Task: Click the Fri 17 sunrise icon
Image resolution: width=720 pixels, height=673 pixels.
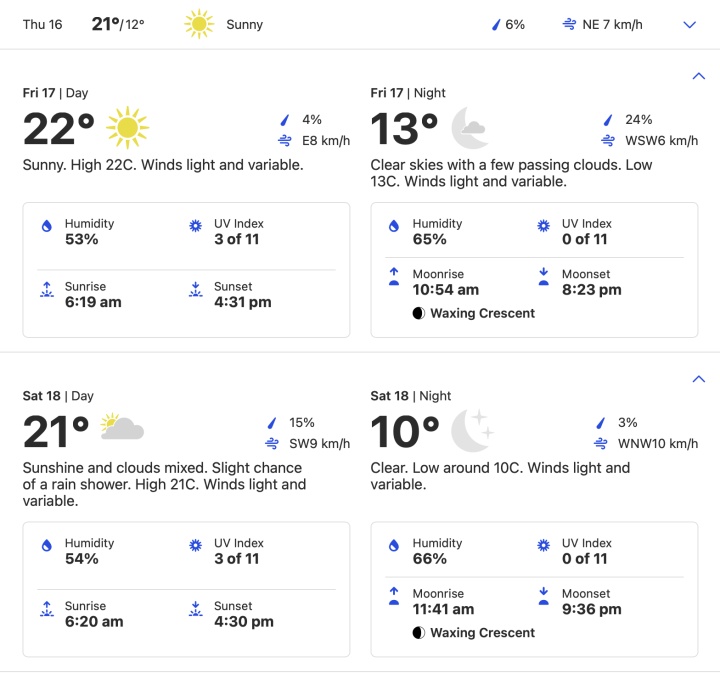Action: click(46, 289)
